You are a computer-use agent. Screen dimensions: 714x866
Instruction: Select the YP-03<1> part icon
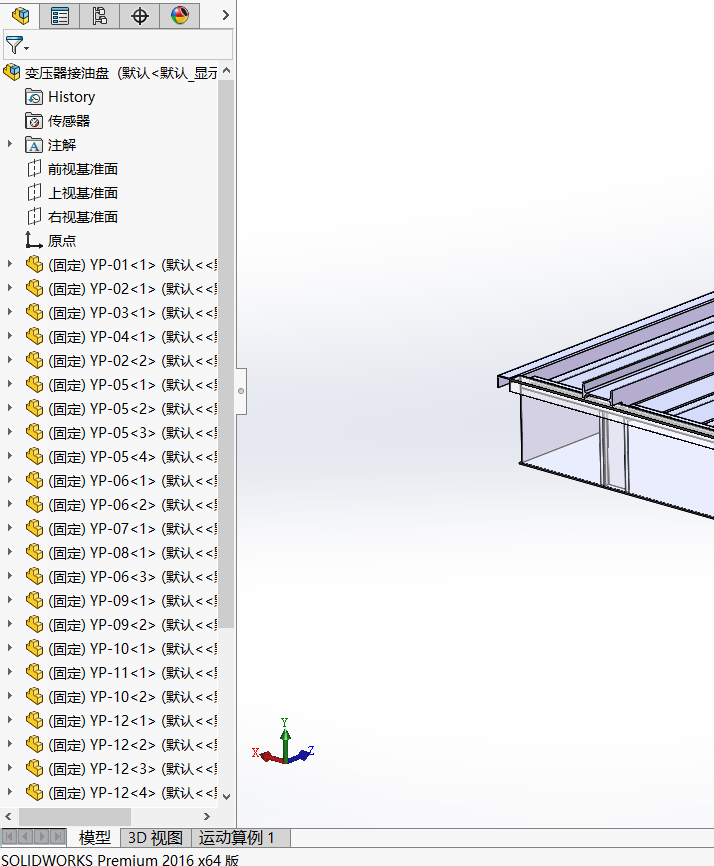tap(34, 313)
